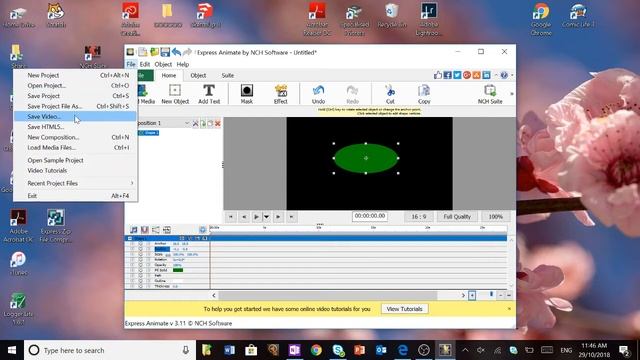Image resolution: width=640 pixels, height=360 pixels.
Task: Open the 16 : 9 aspect ratio selector
Action: (x=418, y=217)
